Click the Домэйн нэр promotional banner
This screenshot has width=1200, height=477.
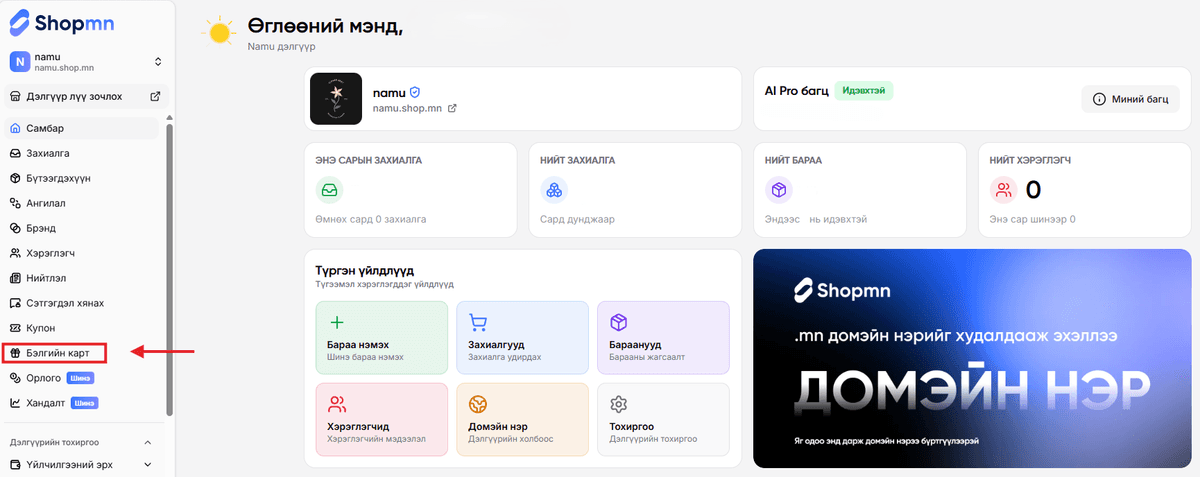click(x=968, y=358)
